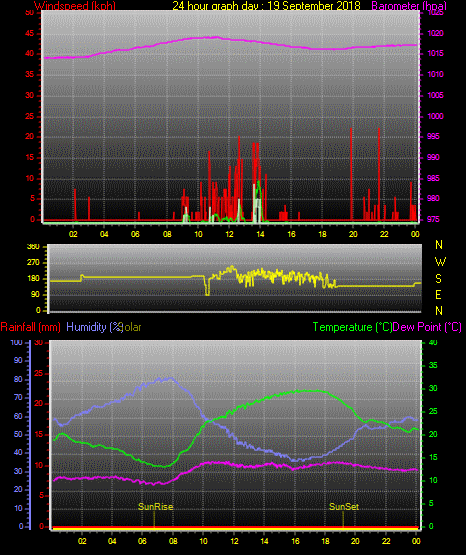Click the 45 kph windspeed scale value
This screenshot has height=555, width=466.
point(30,34)
